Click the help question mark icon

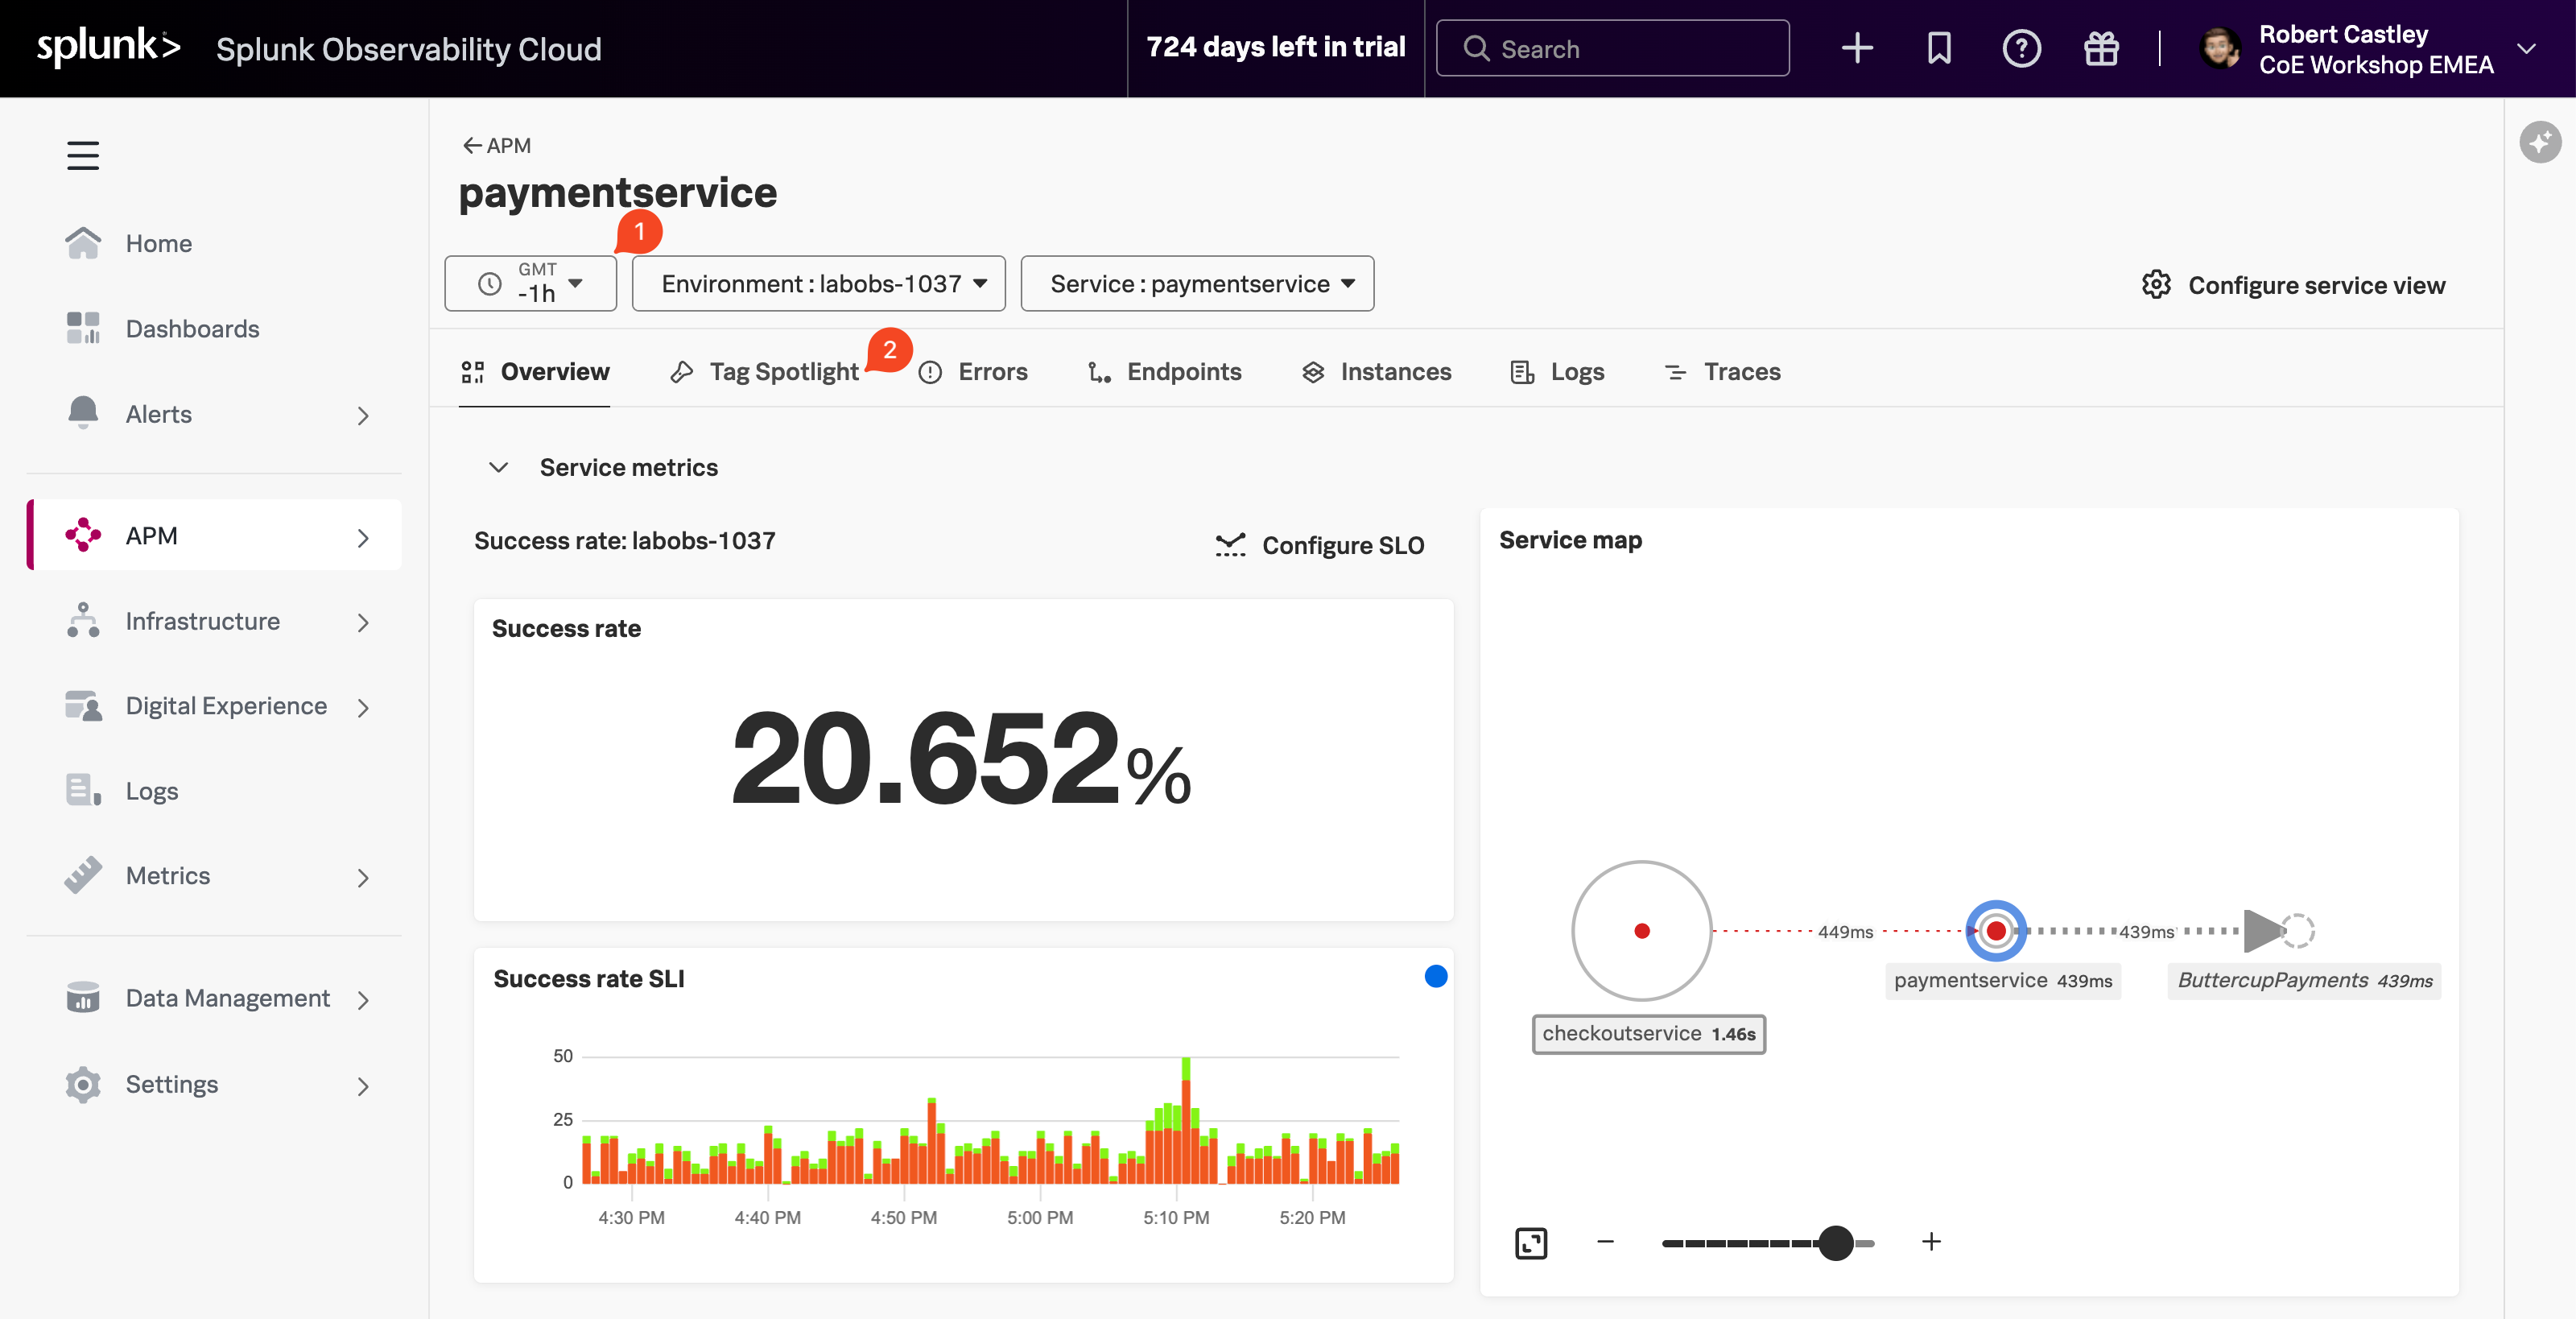pyautogui.click(x=2021, y=48)
